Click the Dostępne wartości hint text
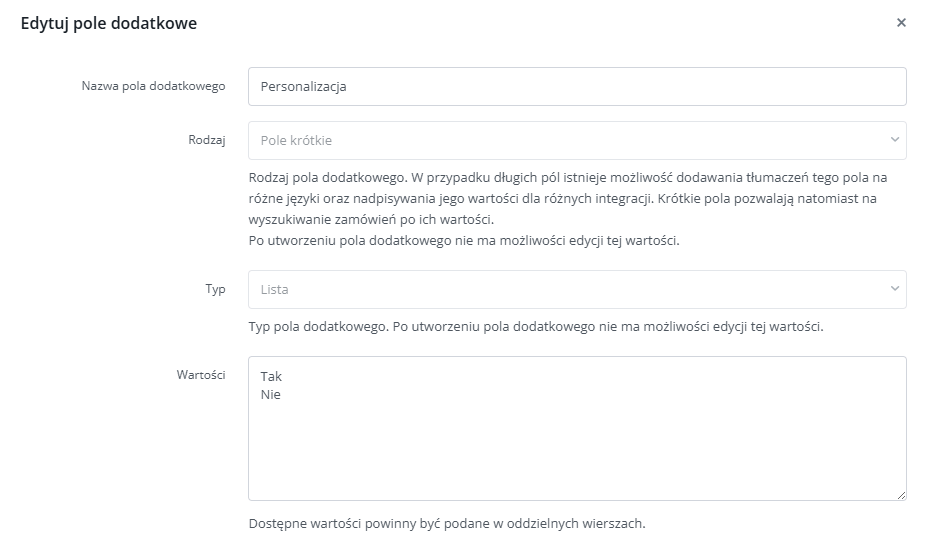925x537 pixels. [x=447, y=523]
